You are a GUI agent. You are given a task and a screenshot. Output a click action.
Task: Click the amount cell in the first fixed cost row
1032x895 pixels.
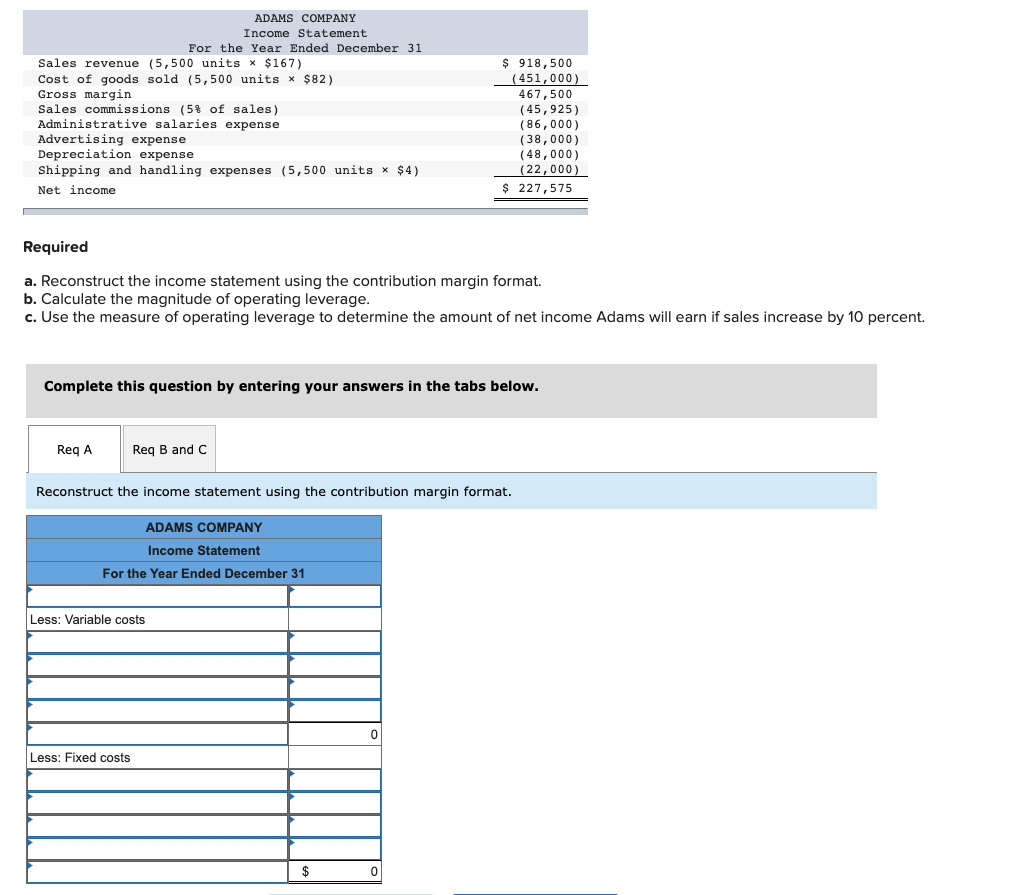point(335,779)
